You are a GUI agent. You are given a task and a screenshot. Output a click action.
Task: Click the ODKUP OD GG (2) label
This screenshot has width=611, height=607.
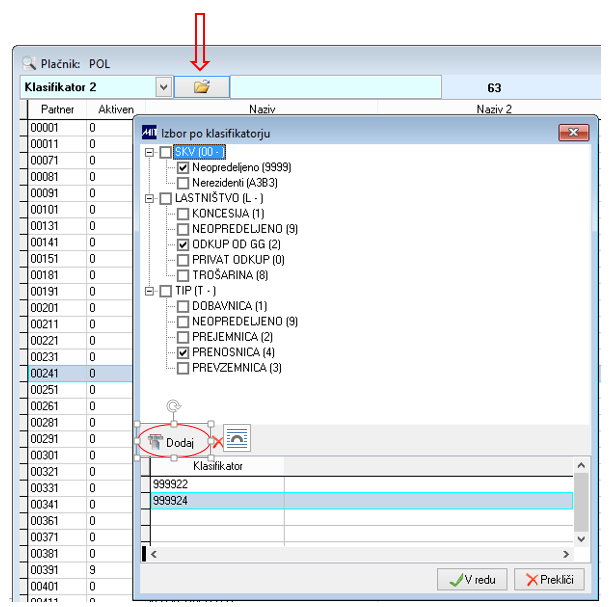coord(236,244)
